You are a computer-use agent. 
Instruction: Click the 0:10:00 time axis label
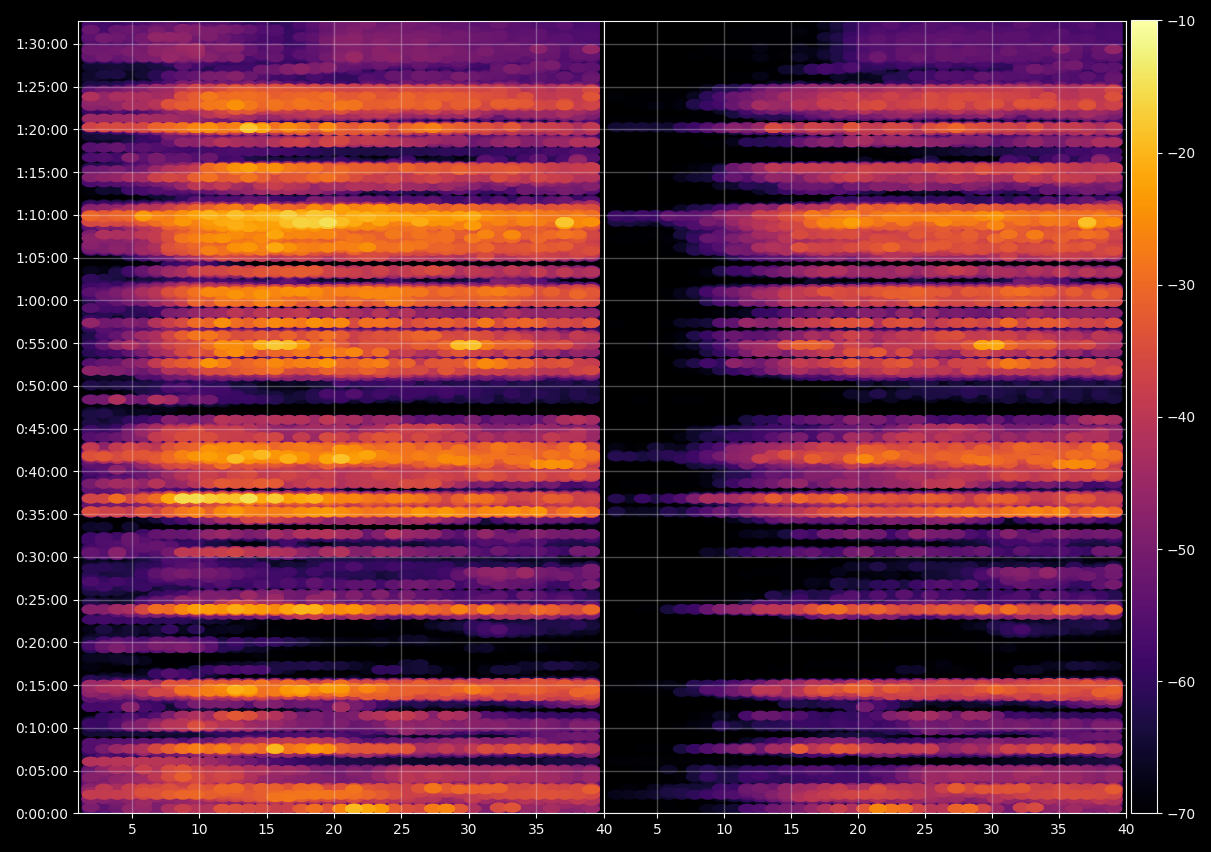coord(42,728)
